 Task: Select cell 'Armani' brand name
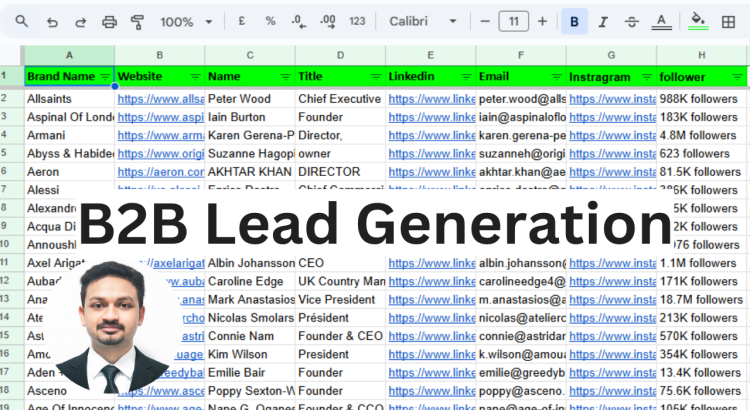[69, 135]
